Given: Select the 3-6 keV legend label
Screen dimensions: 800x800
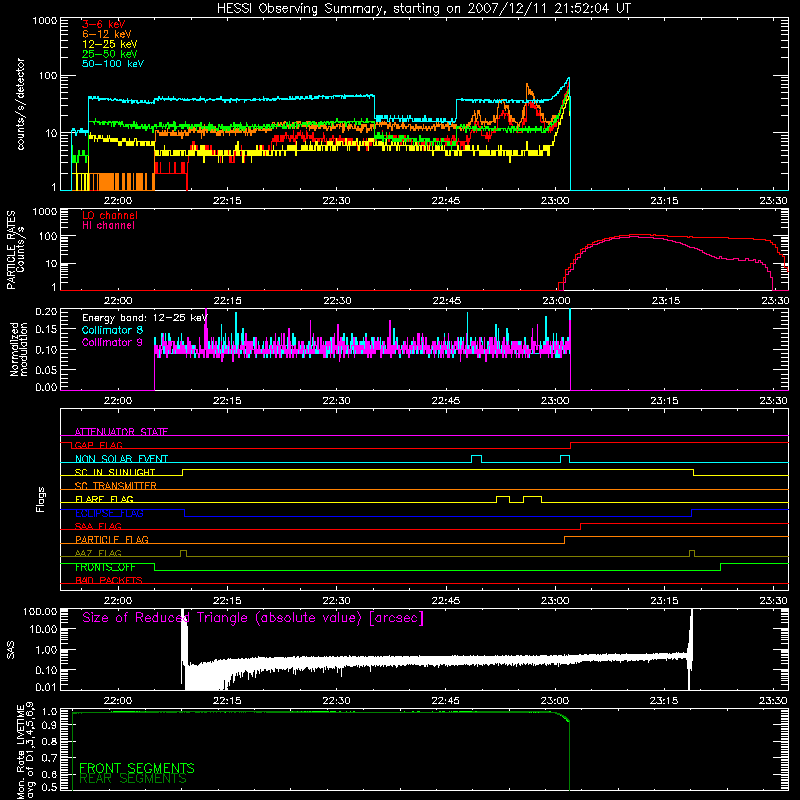Looking at the screenshot, I should (x=103, y=24).
